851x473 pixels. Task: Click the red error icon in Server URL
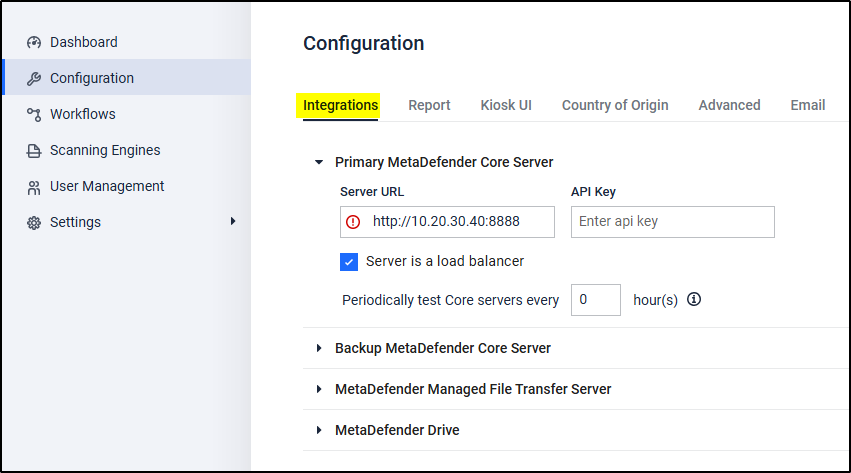[x=353, y=222]
